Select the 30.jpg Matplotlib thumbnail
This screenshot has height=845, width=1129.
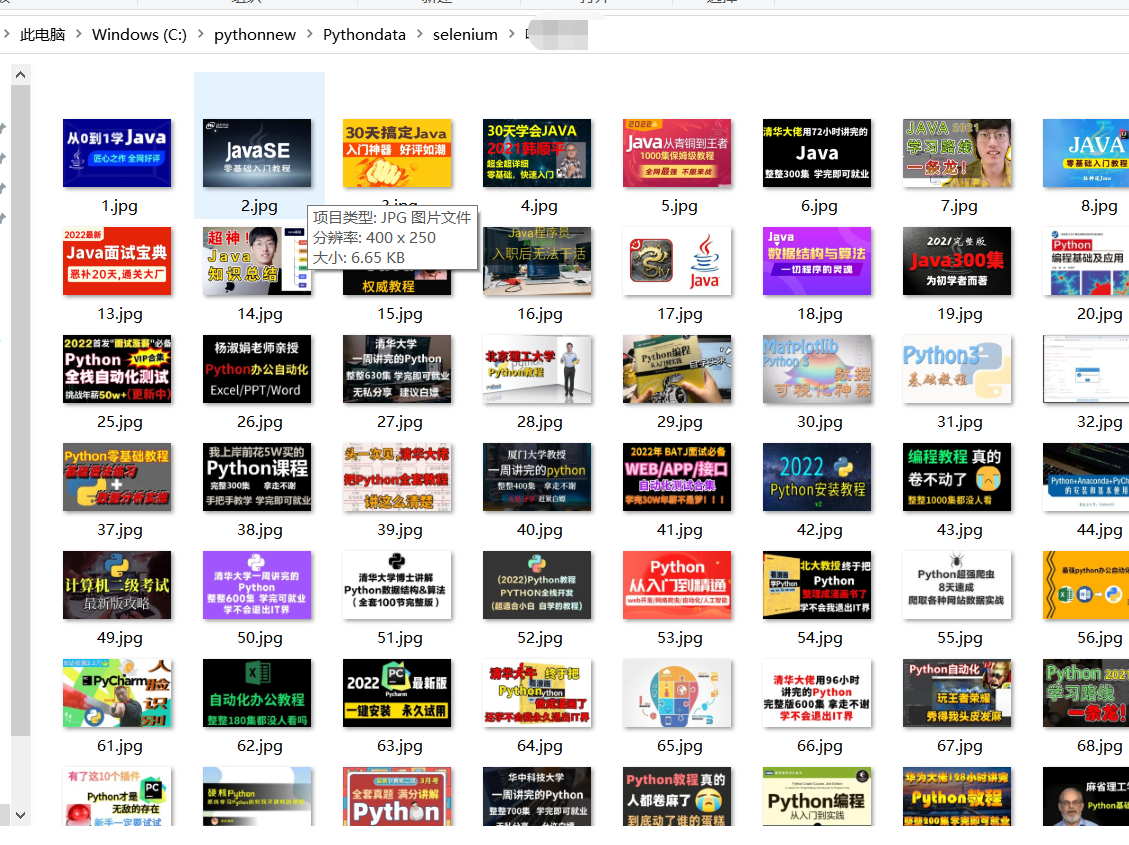click(x=817, y=369)
